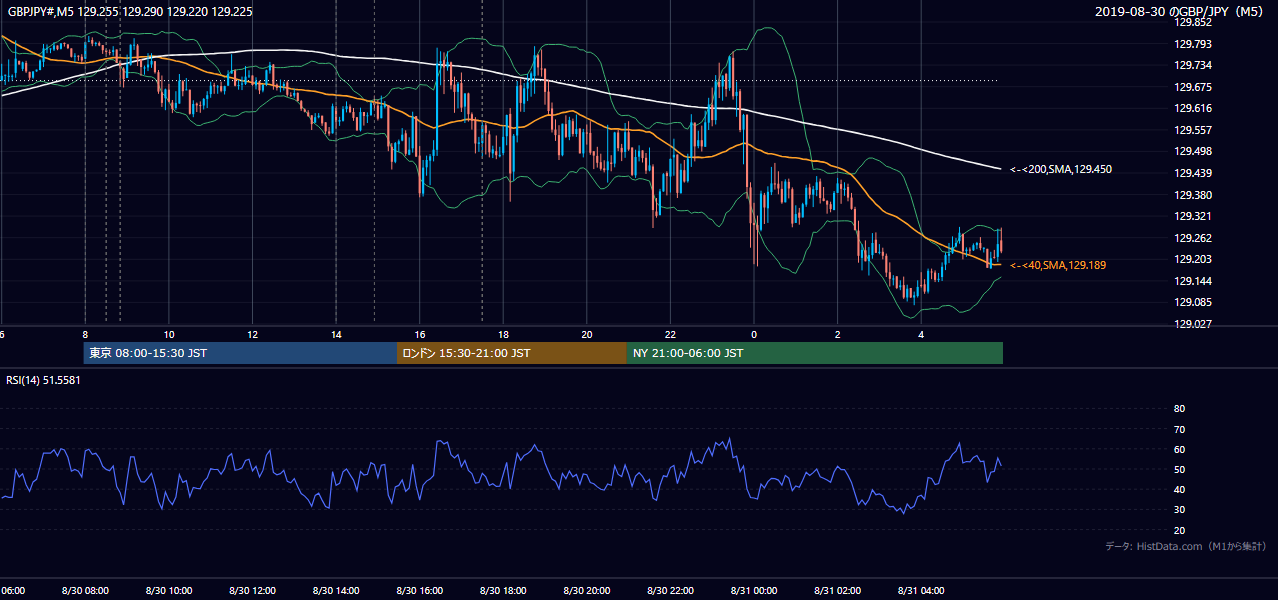
Task: Click the 8/30 22:00 time axis label
Action: point(670,590)
